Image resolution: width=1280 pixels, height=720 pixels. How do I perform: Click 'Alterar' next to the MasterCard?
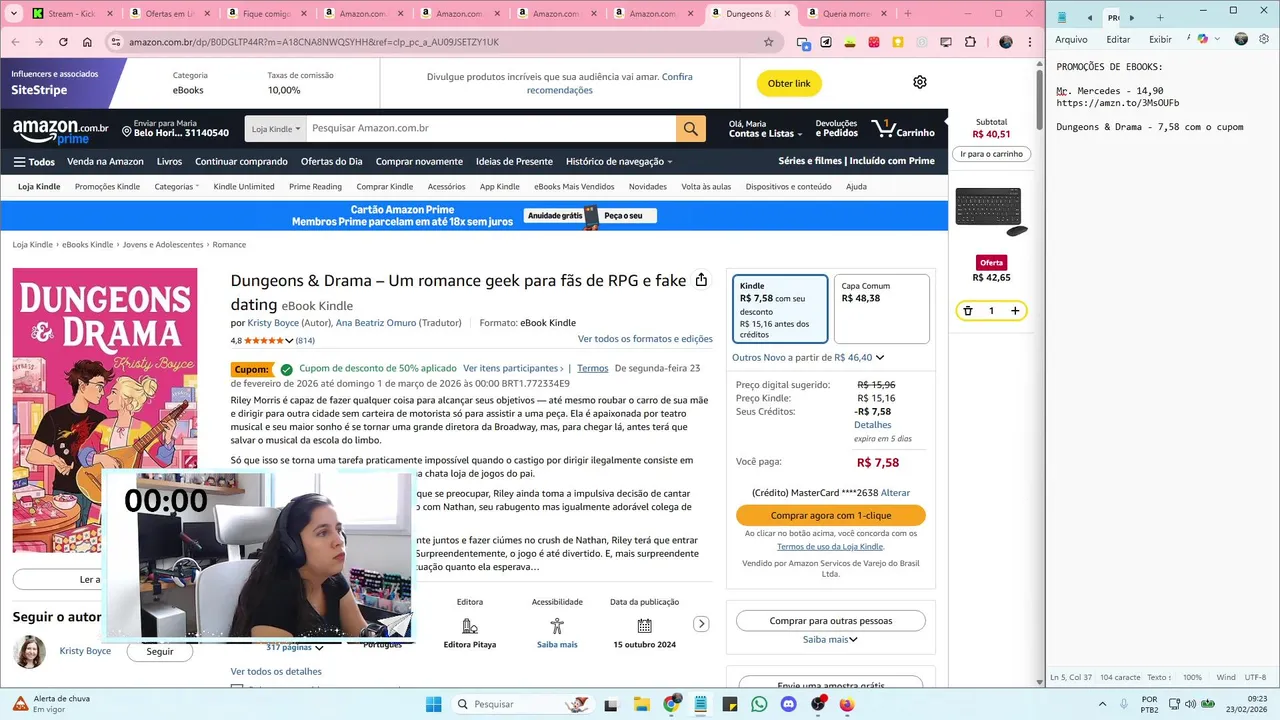point(895,493)
